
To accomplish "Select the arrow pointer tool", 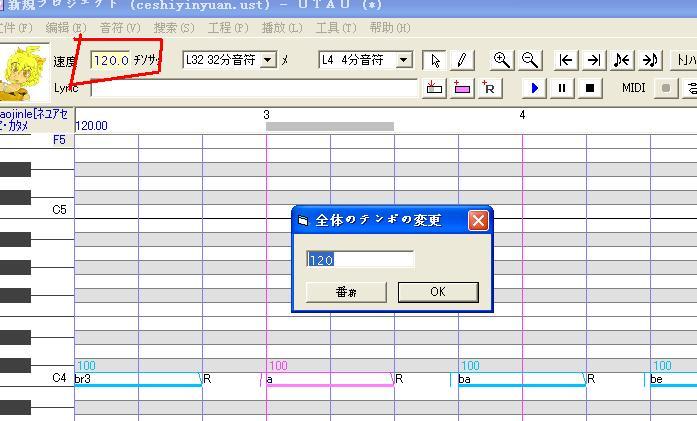I will tap(434, 60).
